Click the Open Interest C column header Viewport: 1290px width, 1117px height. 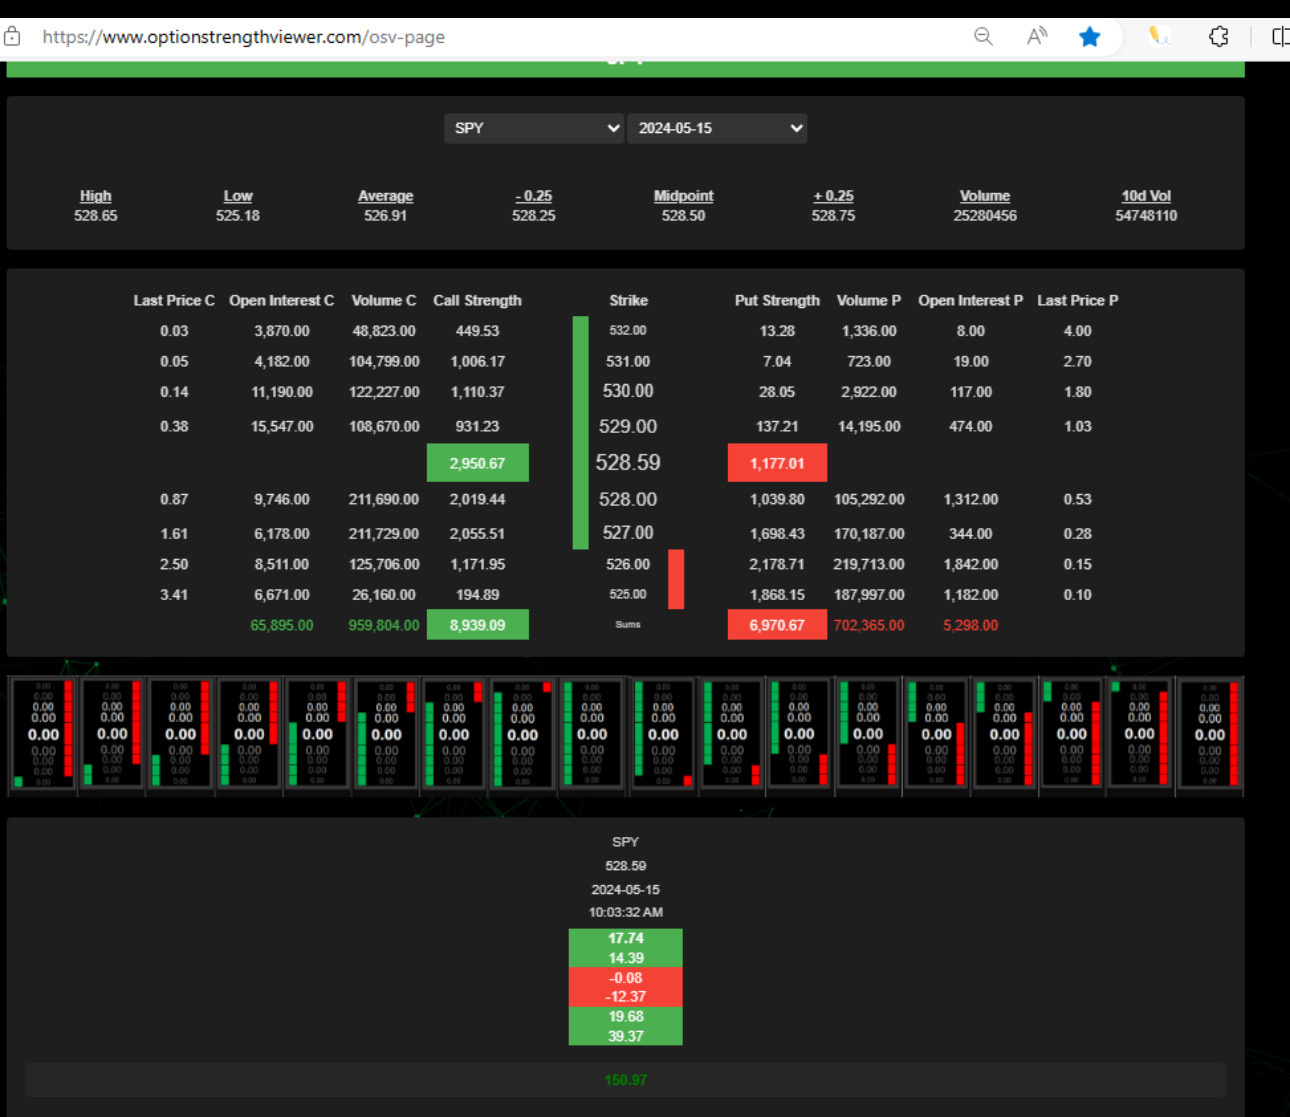281,300
